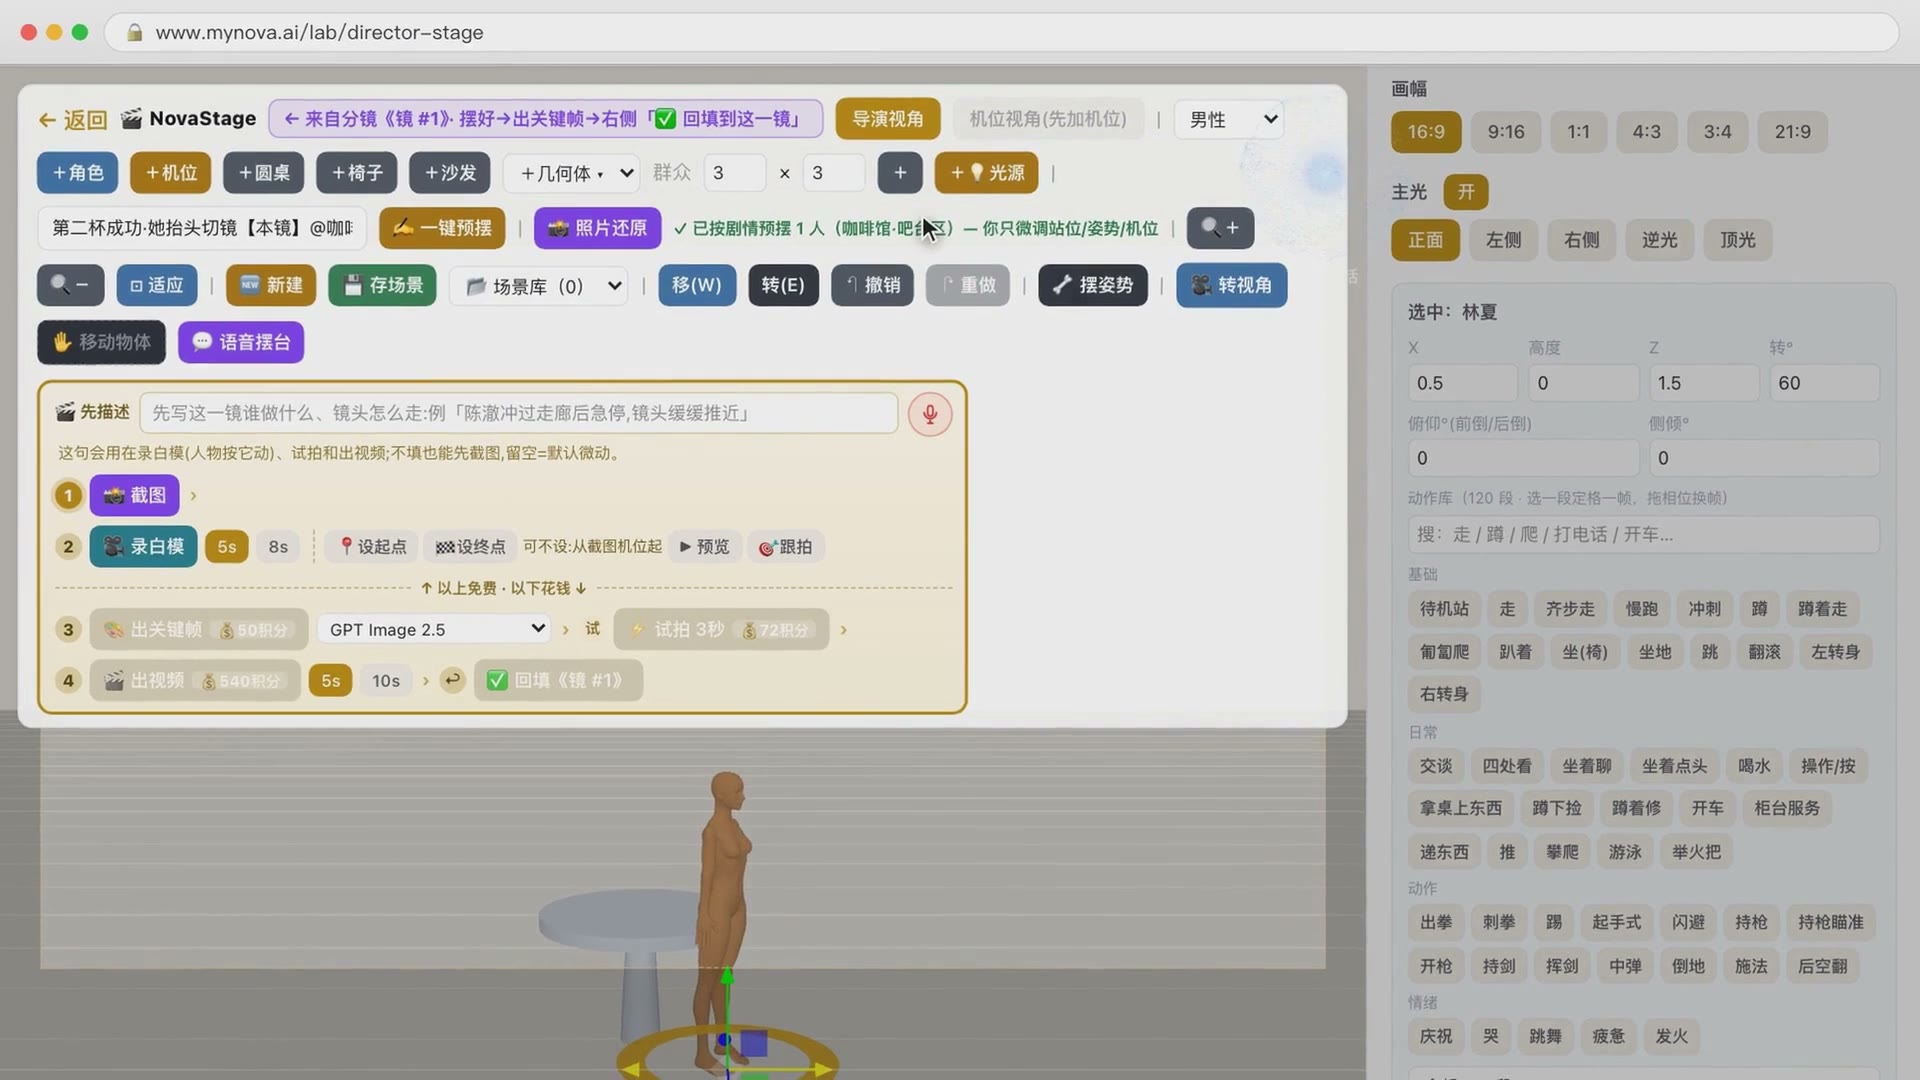The height and width of the screenshot is (1080, 1920).
Task: Switch to 移(W) move mode
Action: point(697,285)
